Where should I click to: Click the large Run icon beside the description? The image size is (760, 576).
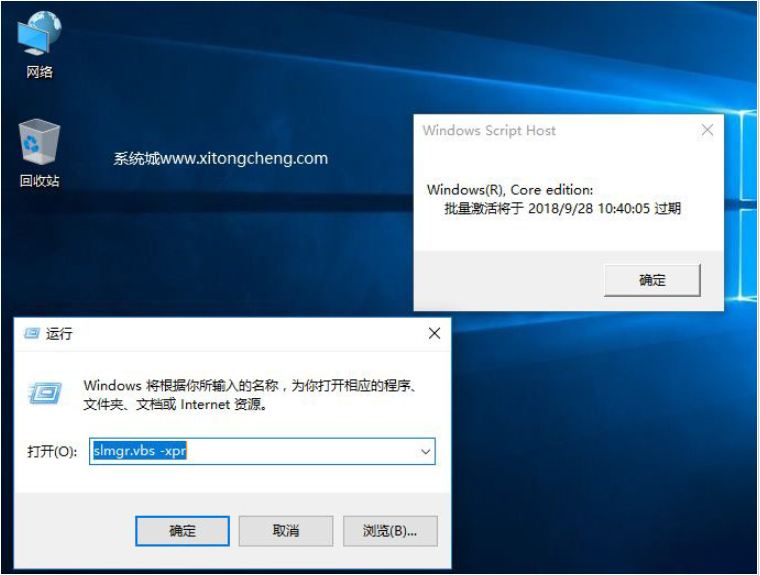45,393
